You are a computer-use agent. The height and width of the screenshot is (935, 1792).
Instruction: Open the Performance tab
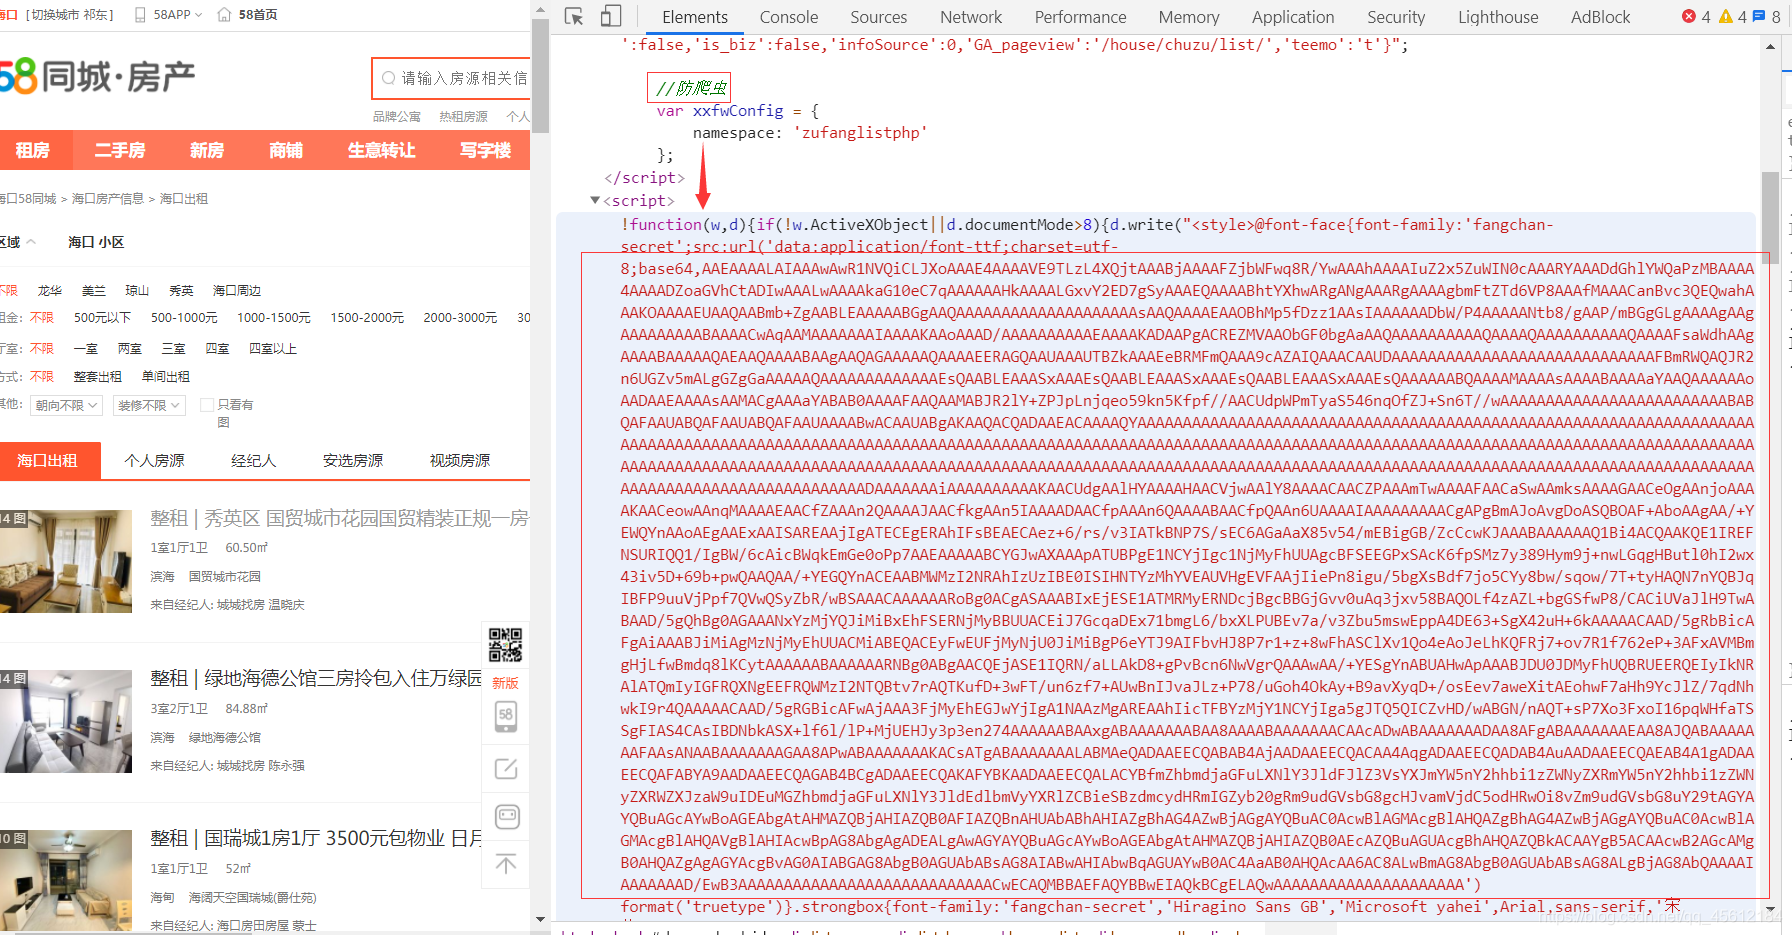tap(1080, 17)
